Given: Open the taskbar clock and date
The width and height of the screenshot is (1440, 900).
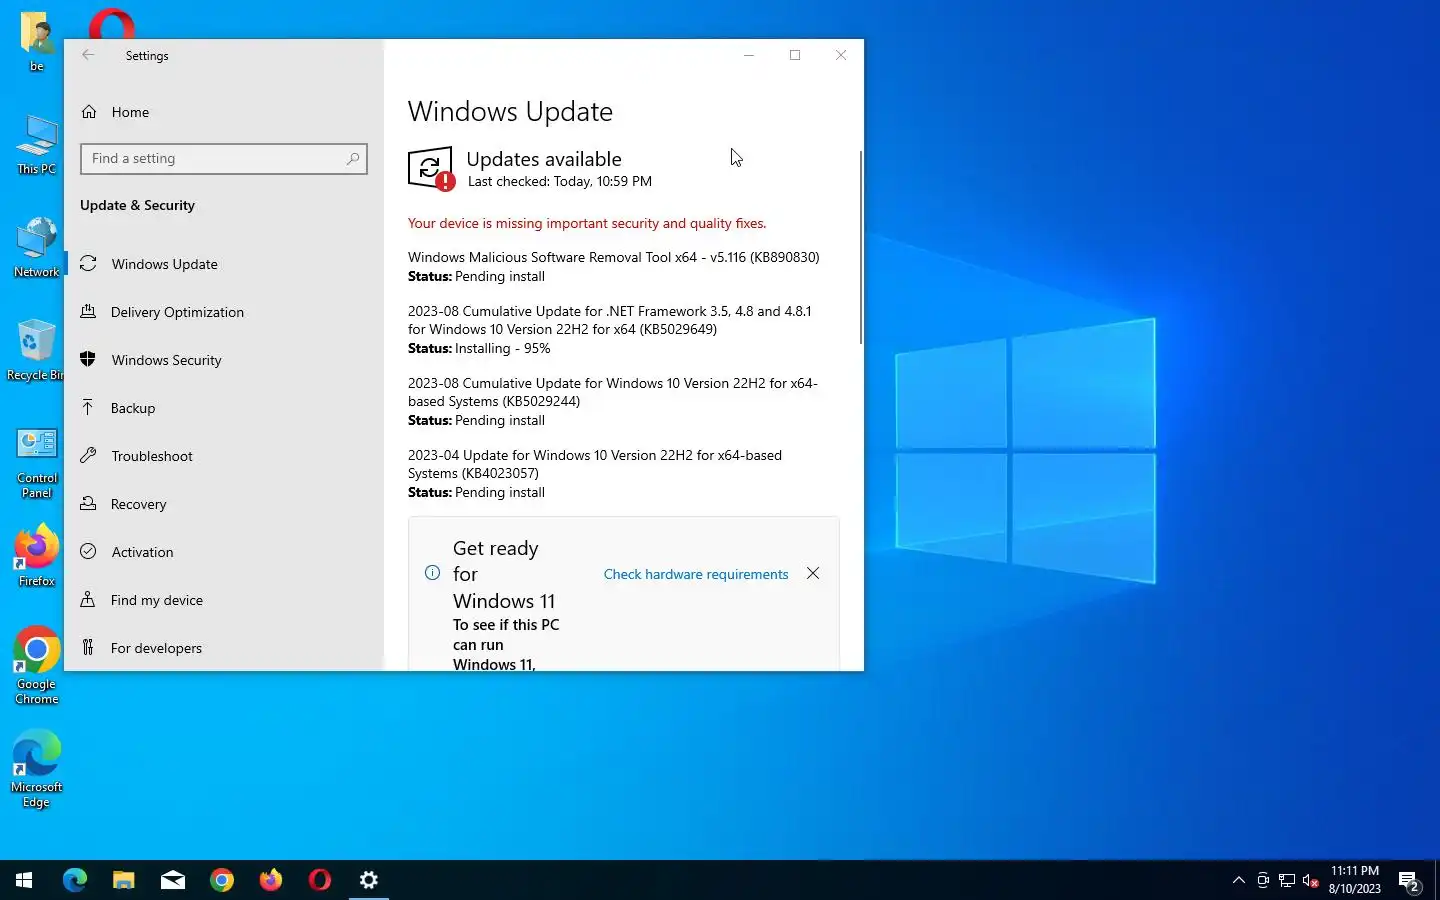Looking at the screenshot, I should 1355,880.
